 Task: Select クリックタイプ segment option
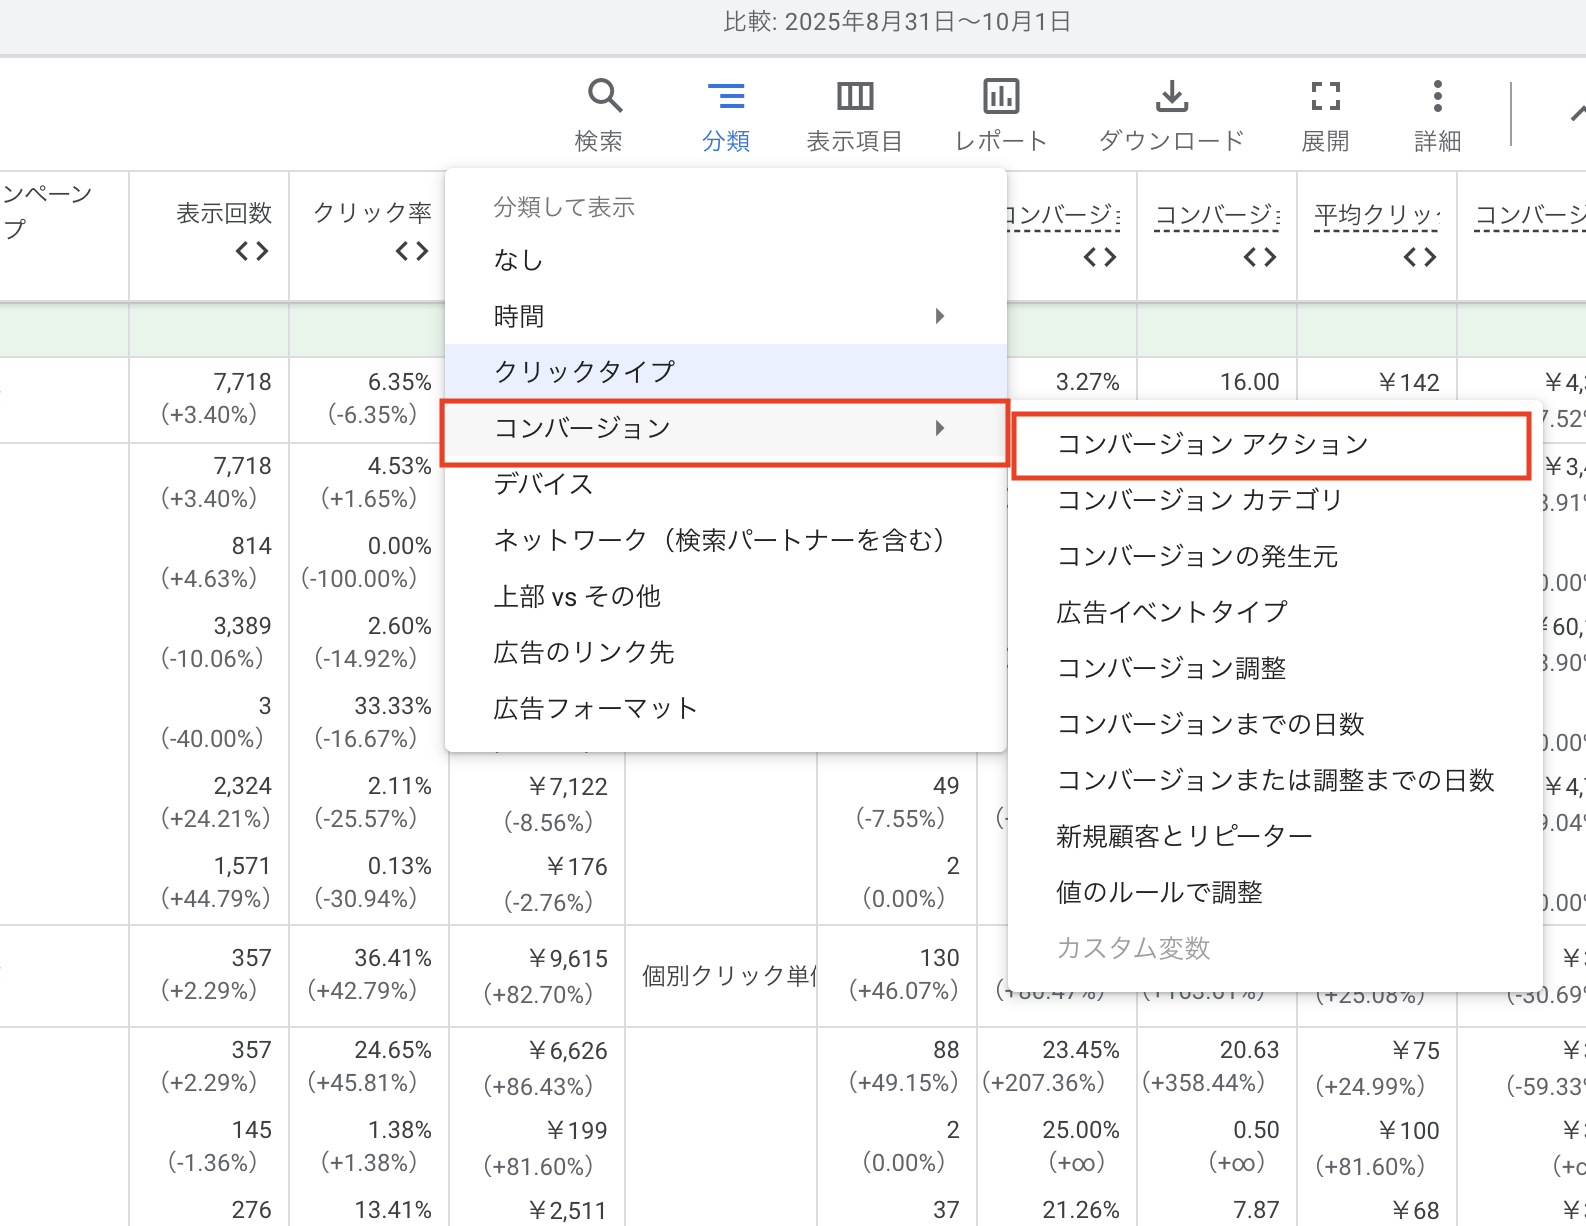(x=585, y=372)
